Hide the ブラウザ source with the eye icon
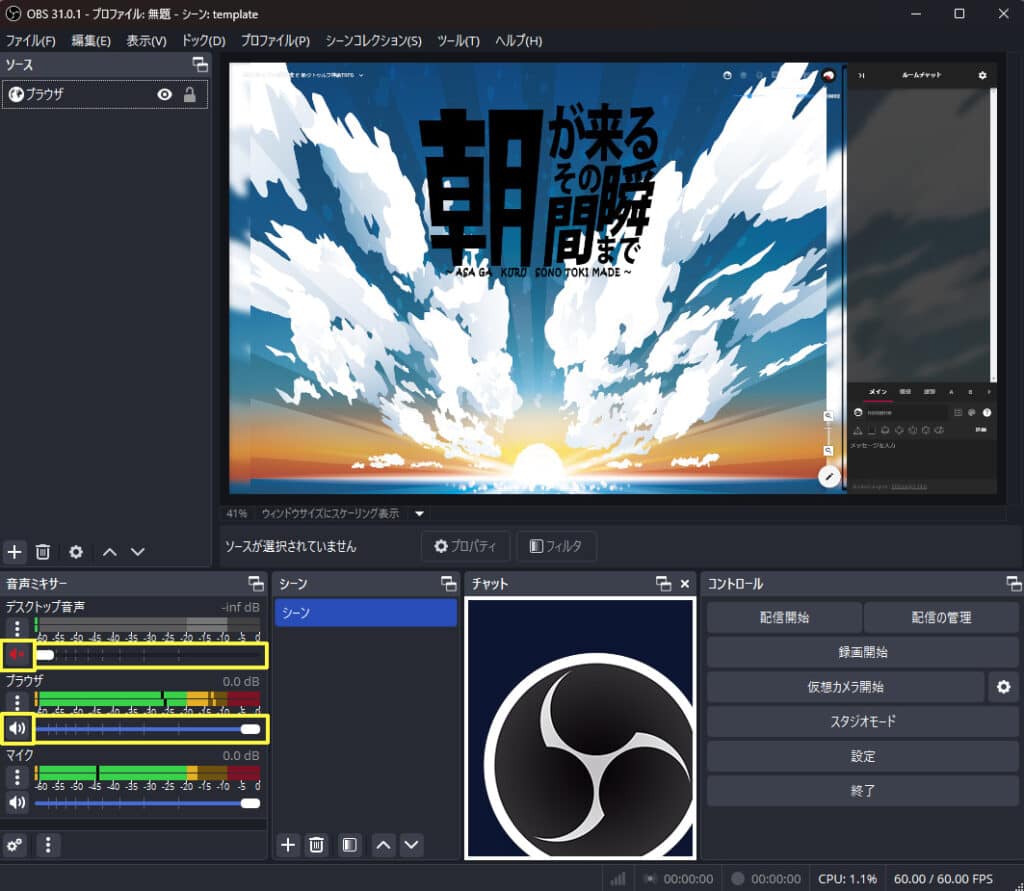Image resolution: width=1024 pixels, height=891 pixels. tap(164, 95)
